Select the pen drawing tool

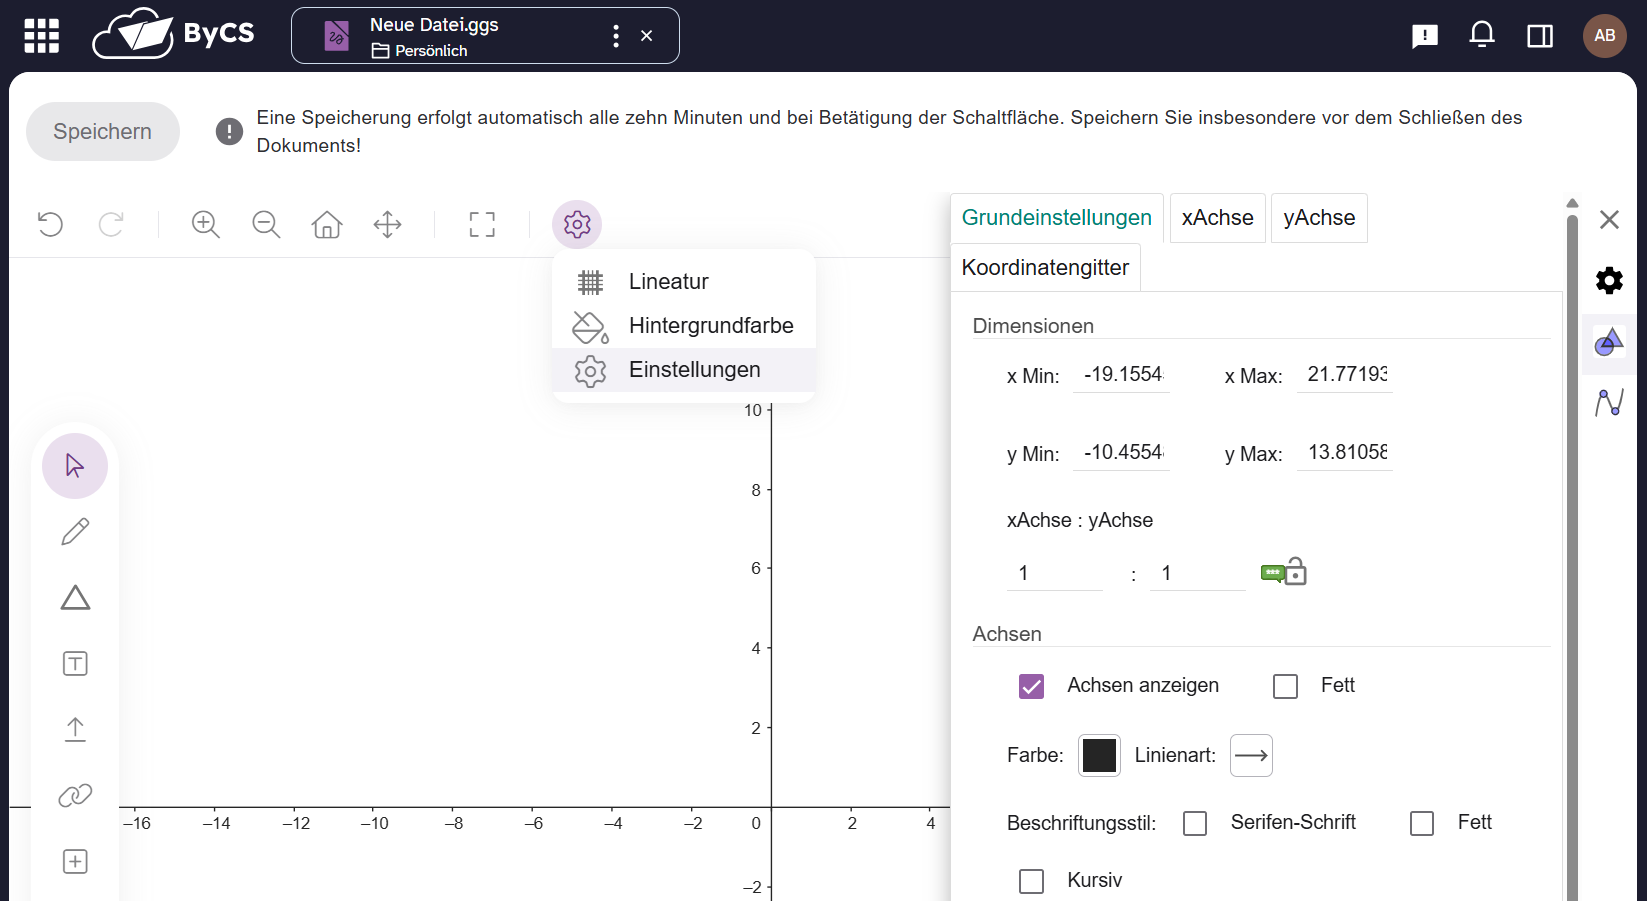point(75,532)
